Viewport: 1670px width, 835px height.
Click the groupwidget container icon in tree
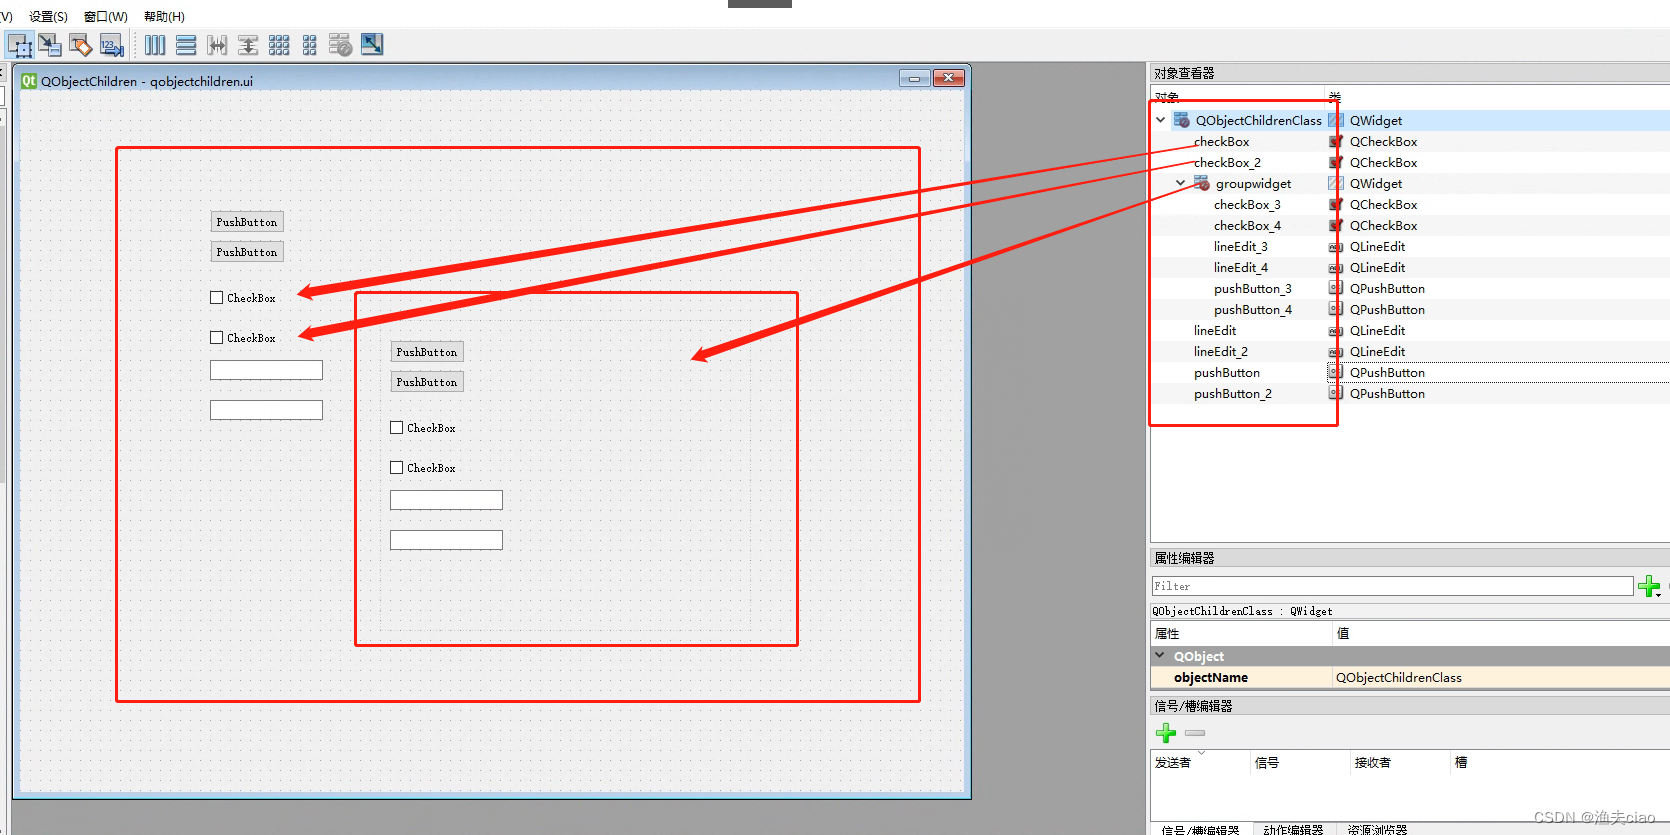(x=1202, y=183)
